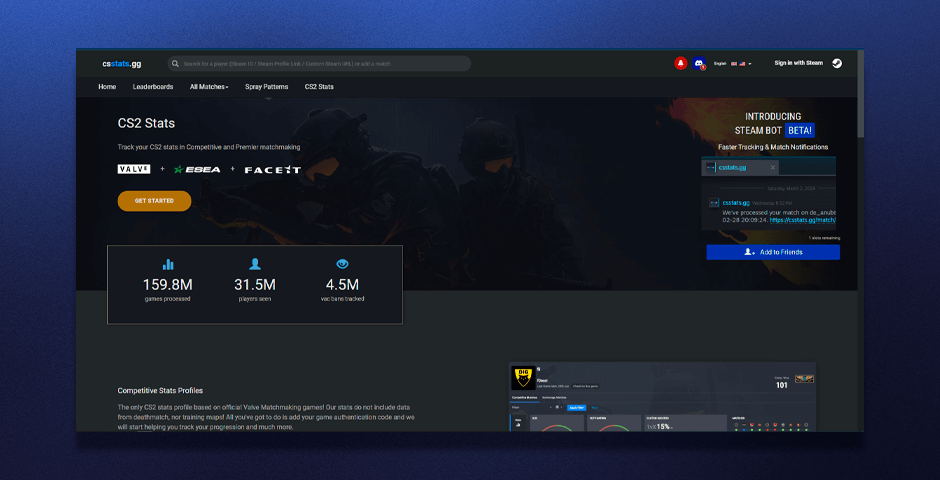The height and width of the screenshot is (480, 940).
Task: Click the DIG team avatar in the profile preview
Action: [x=524, y=379]
